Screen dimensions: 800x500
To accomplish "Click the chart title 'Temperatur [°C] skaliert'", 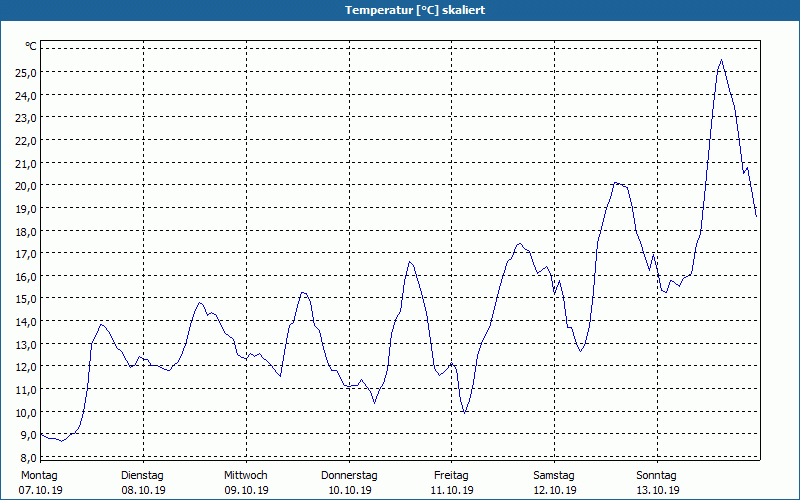I will point(415,10).
